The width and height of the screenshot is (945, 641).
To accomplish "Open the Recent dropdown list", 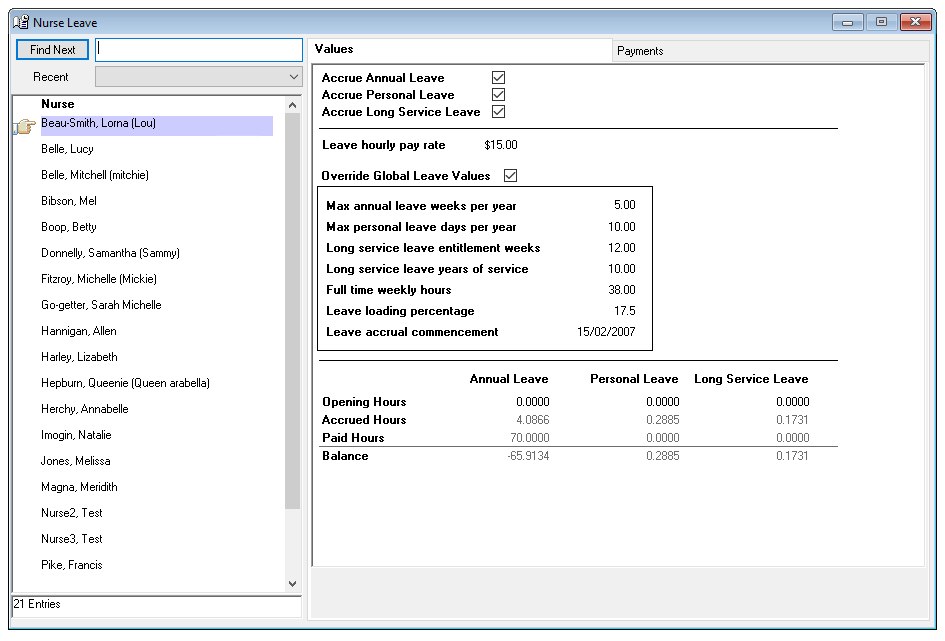I will pyautogui.click(x=198, y=77).
